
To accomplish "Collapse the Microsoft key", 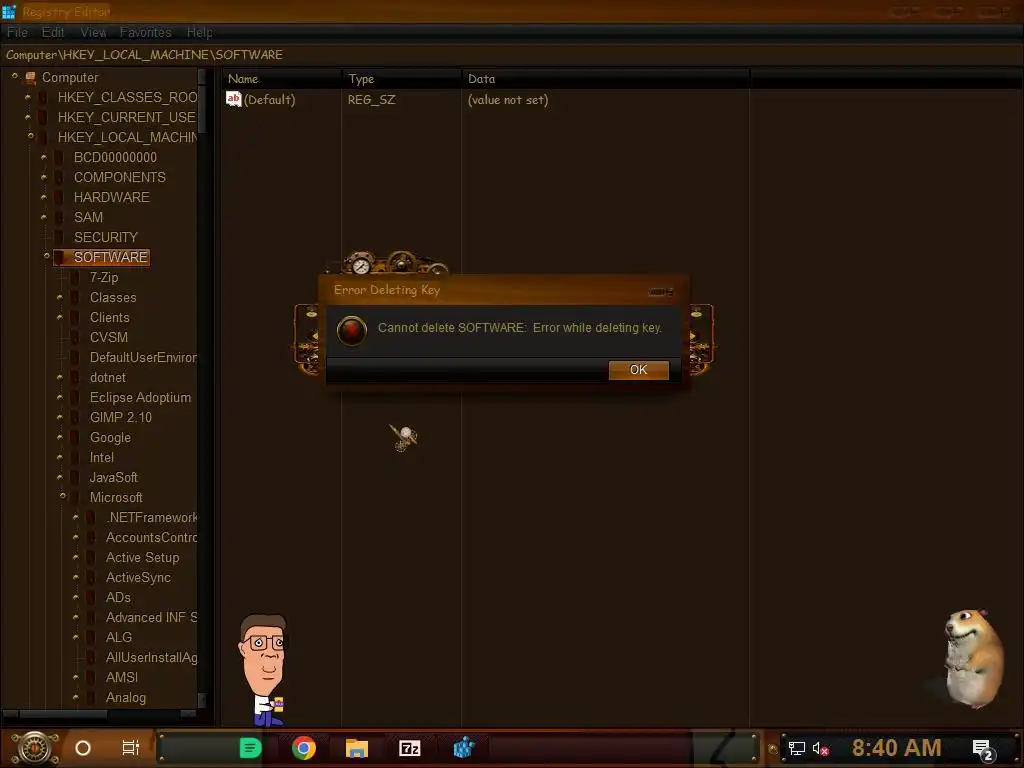I will [63, 496].
